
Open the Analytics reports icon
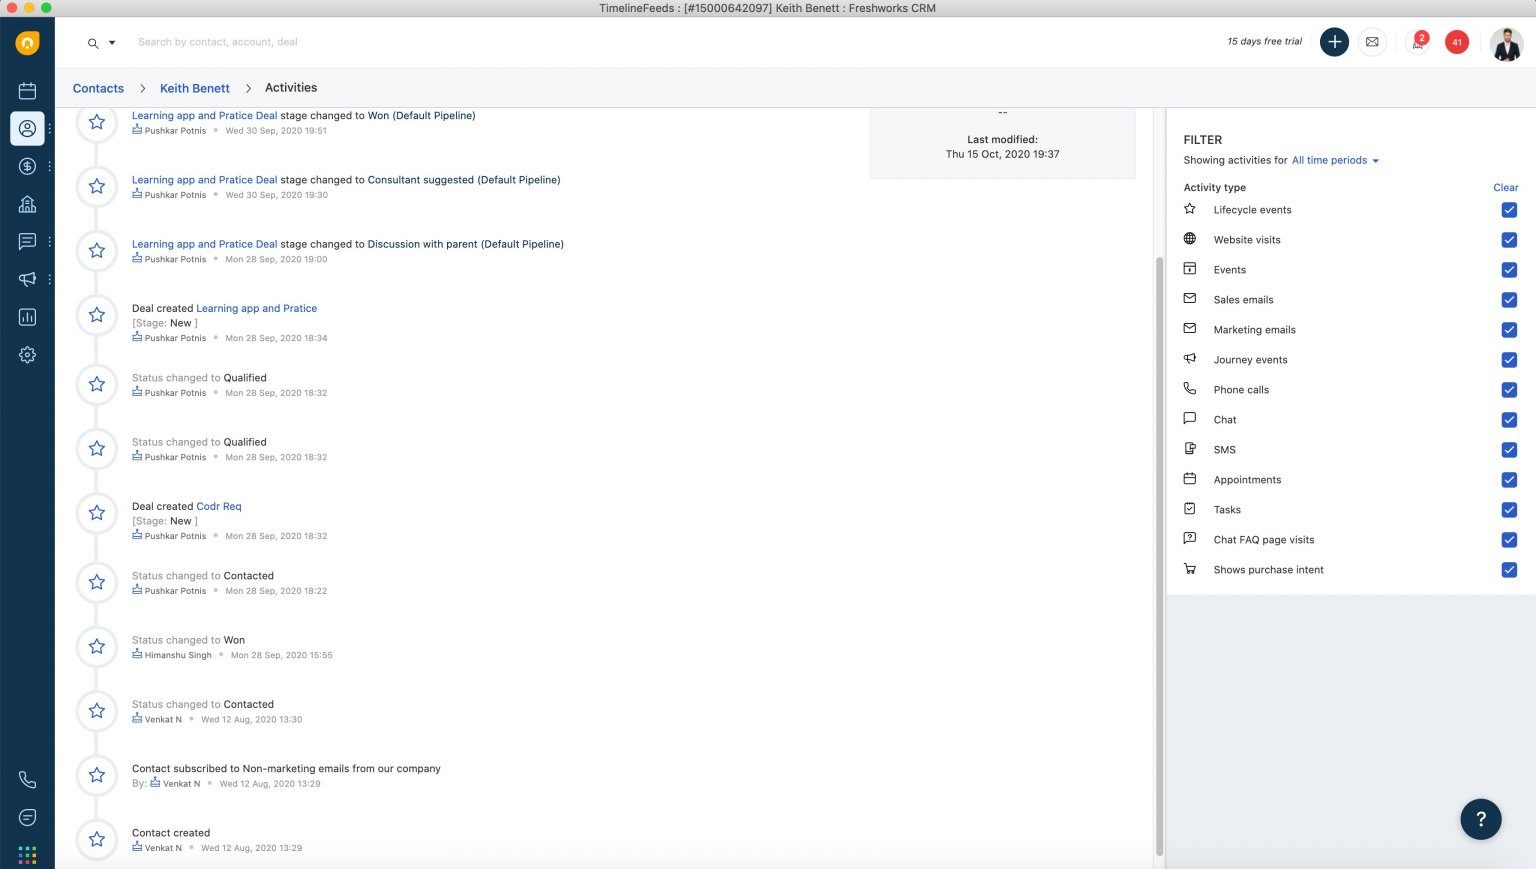point(27,317)
